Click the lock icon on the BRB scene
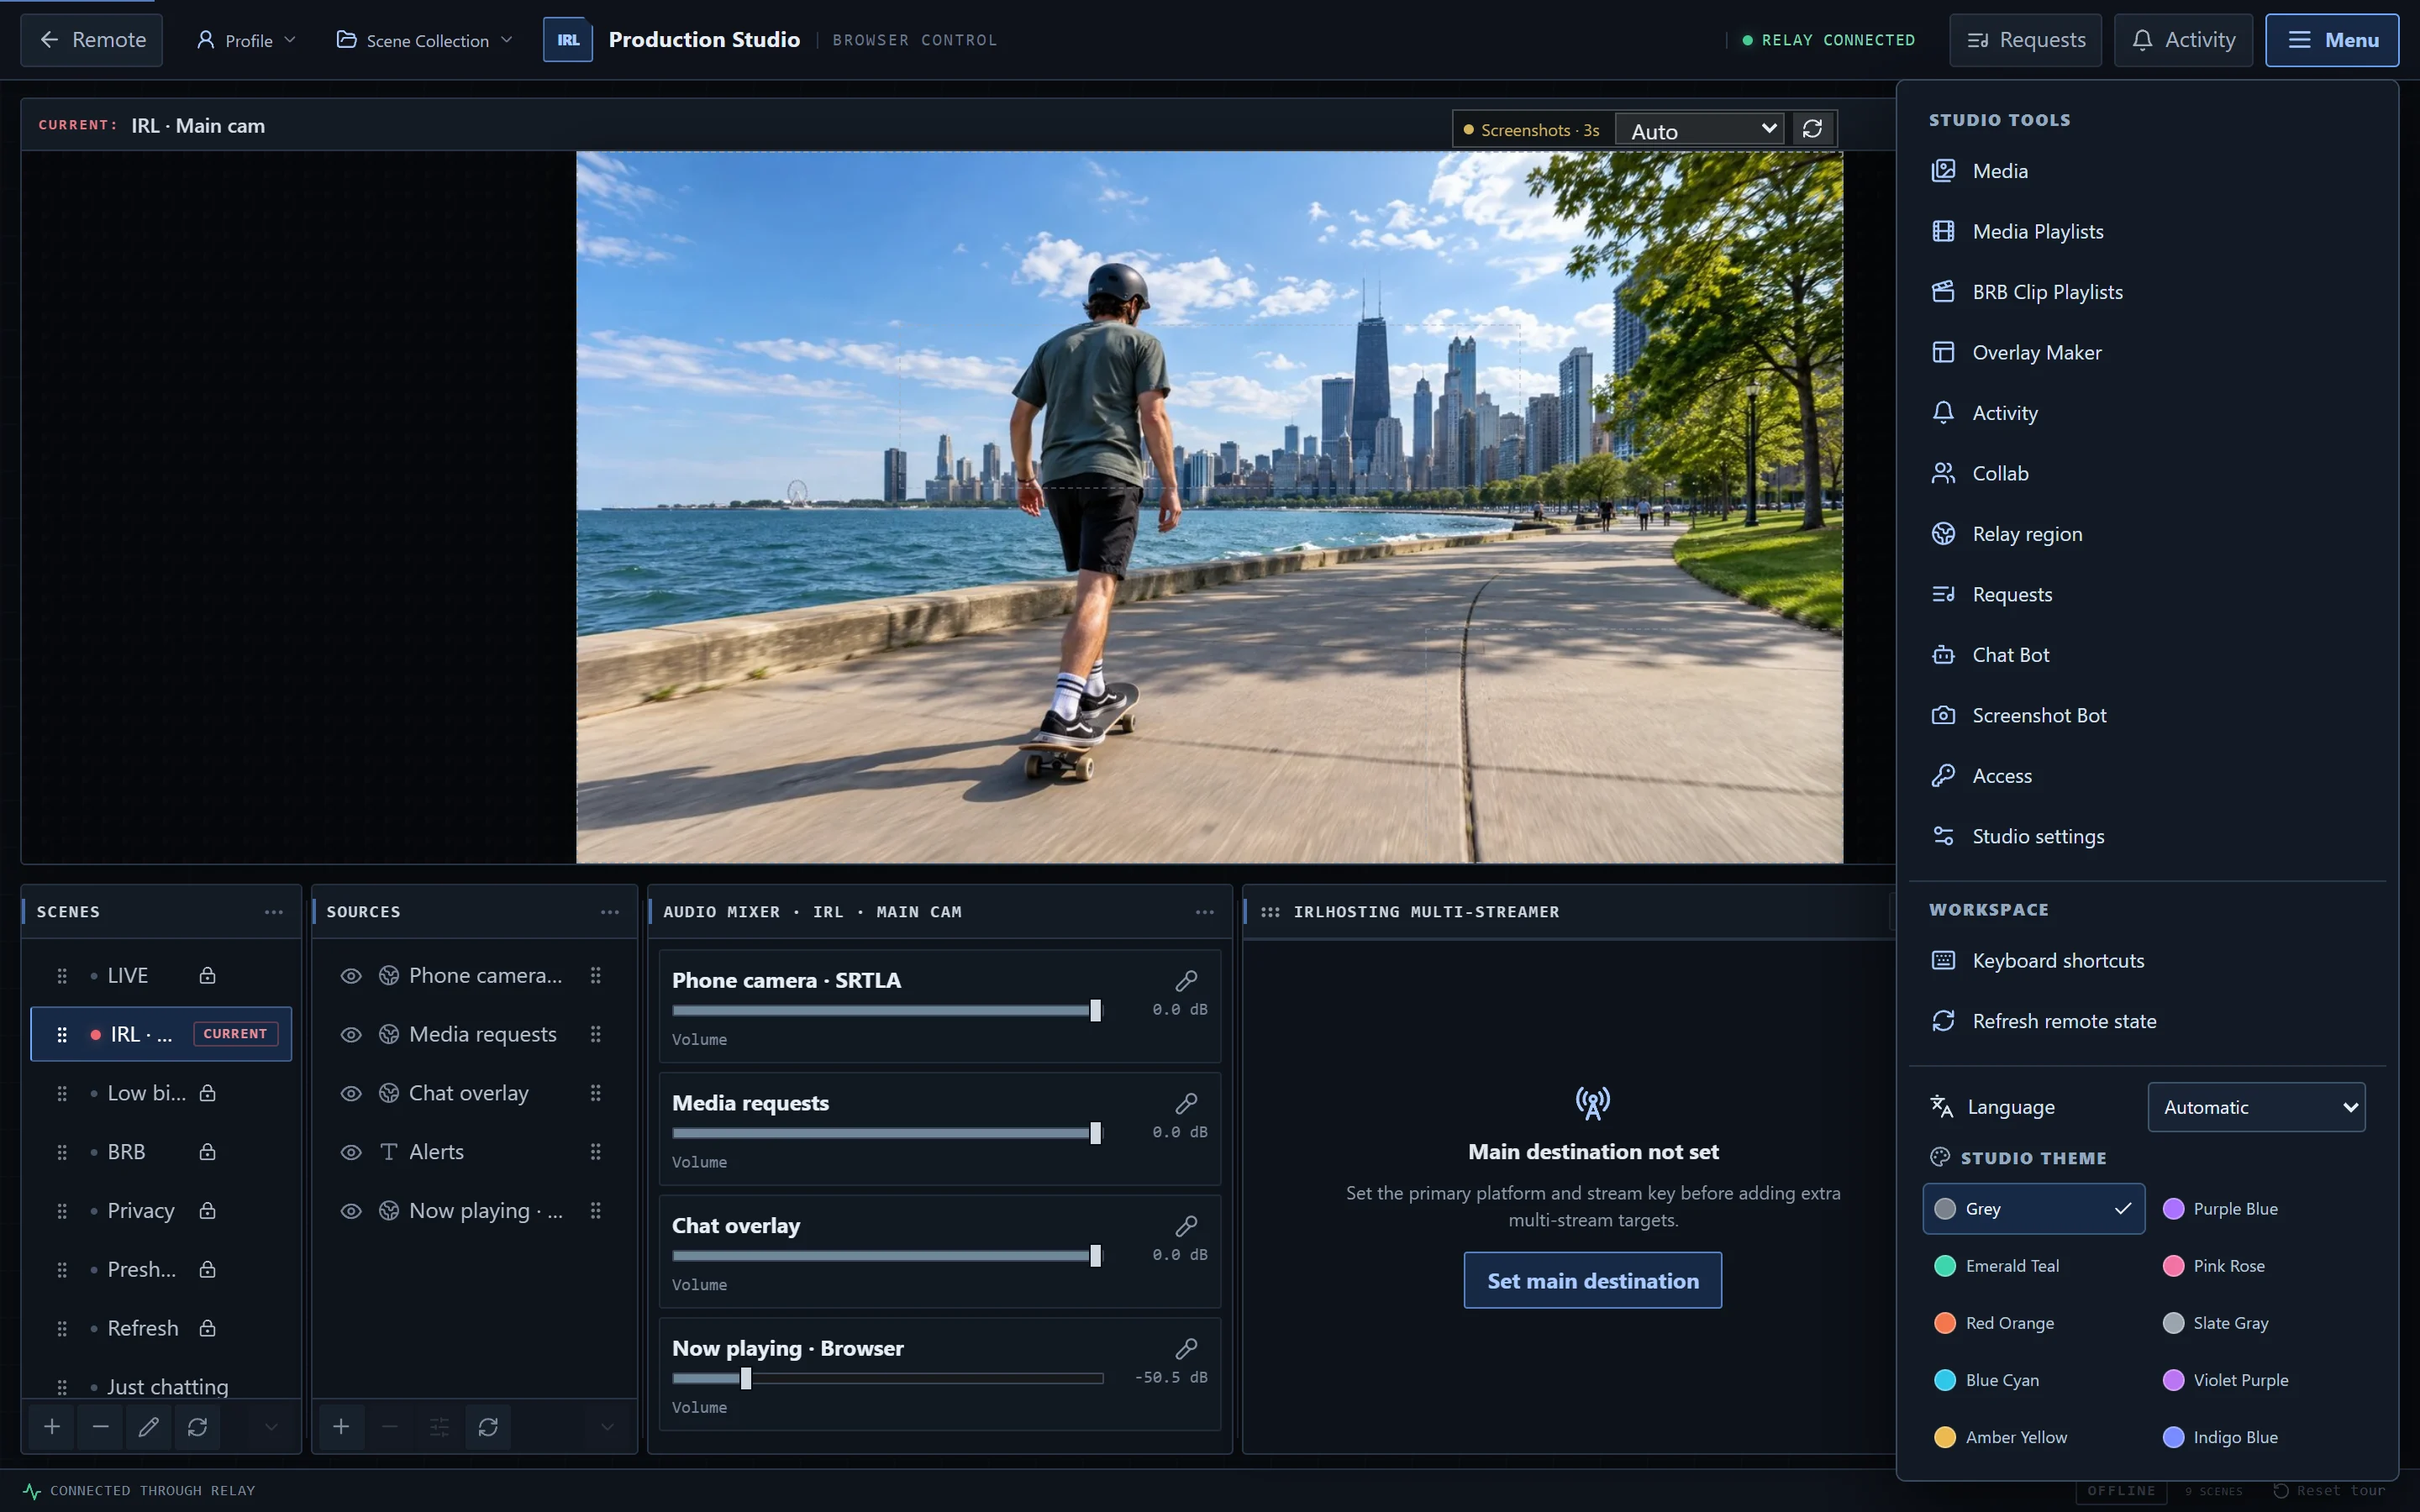This screenshot has height=1512, width=2420. pyautogui.click(x=207, y=1152)
